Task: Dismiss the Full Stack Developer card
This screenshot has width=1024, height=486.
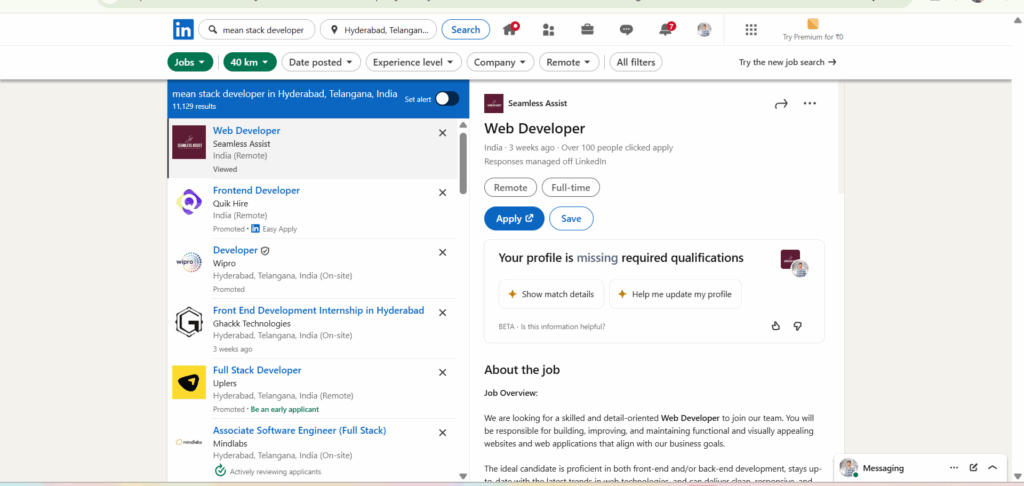Action: [442, 372]
